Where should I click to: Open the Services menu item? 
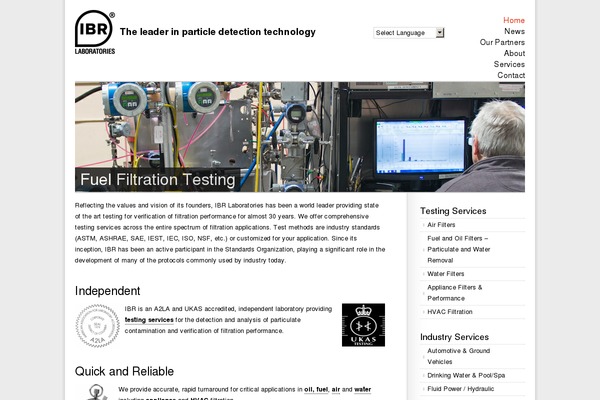pos(509,64)
